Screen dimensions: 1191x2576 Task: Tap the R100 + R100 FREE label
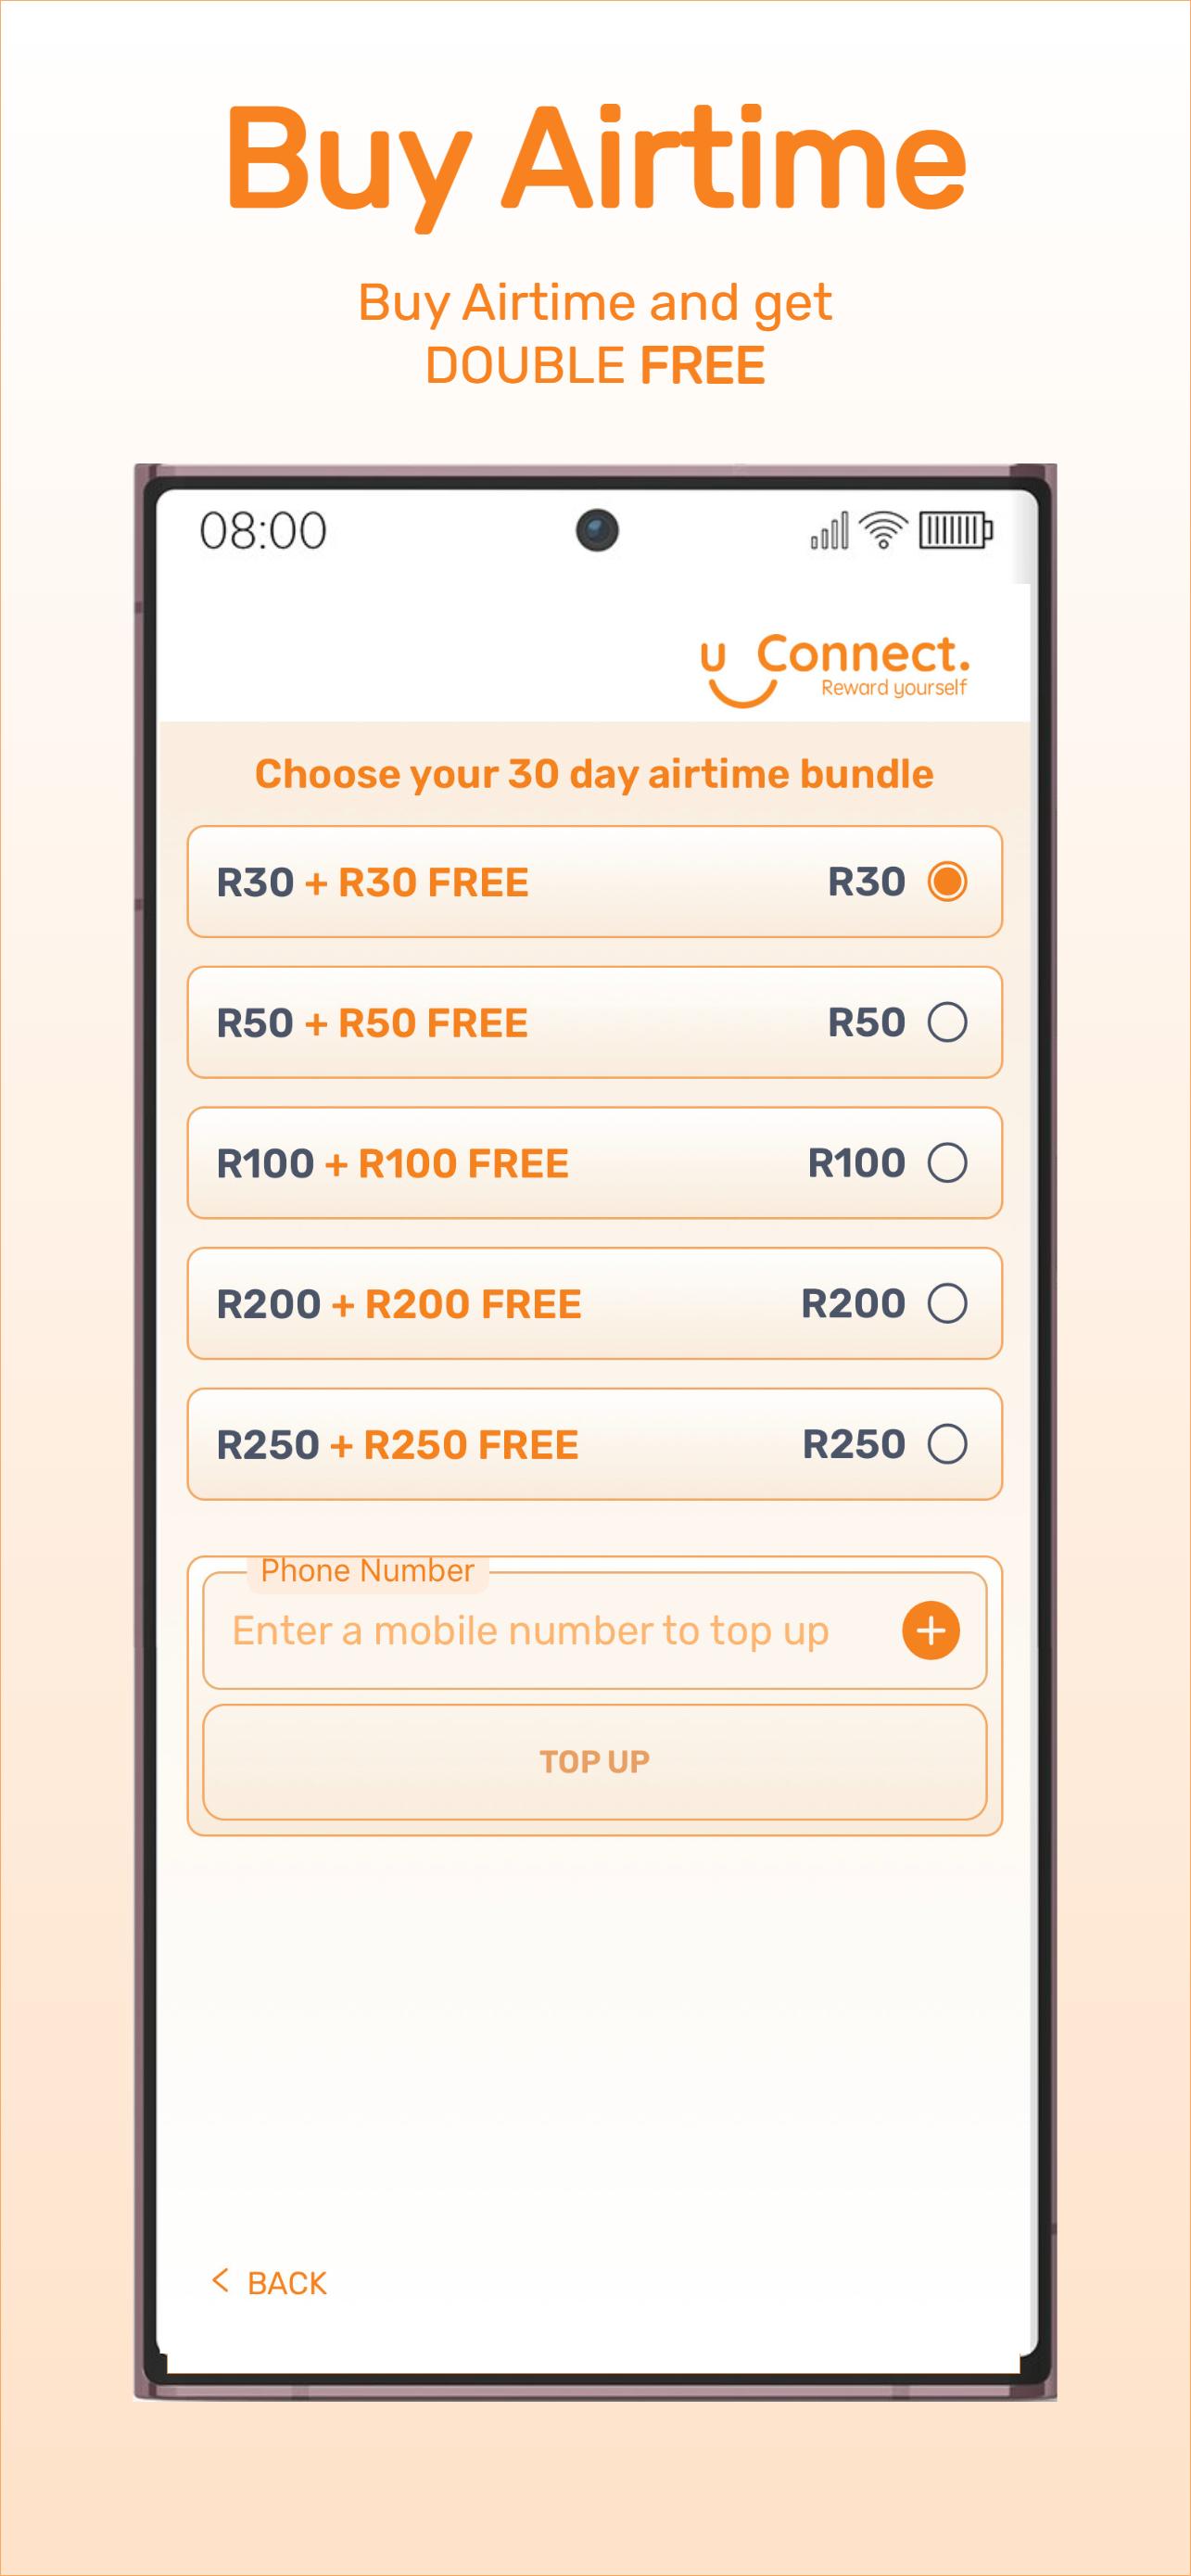click(392, 1164)
